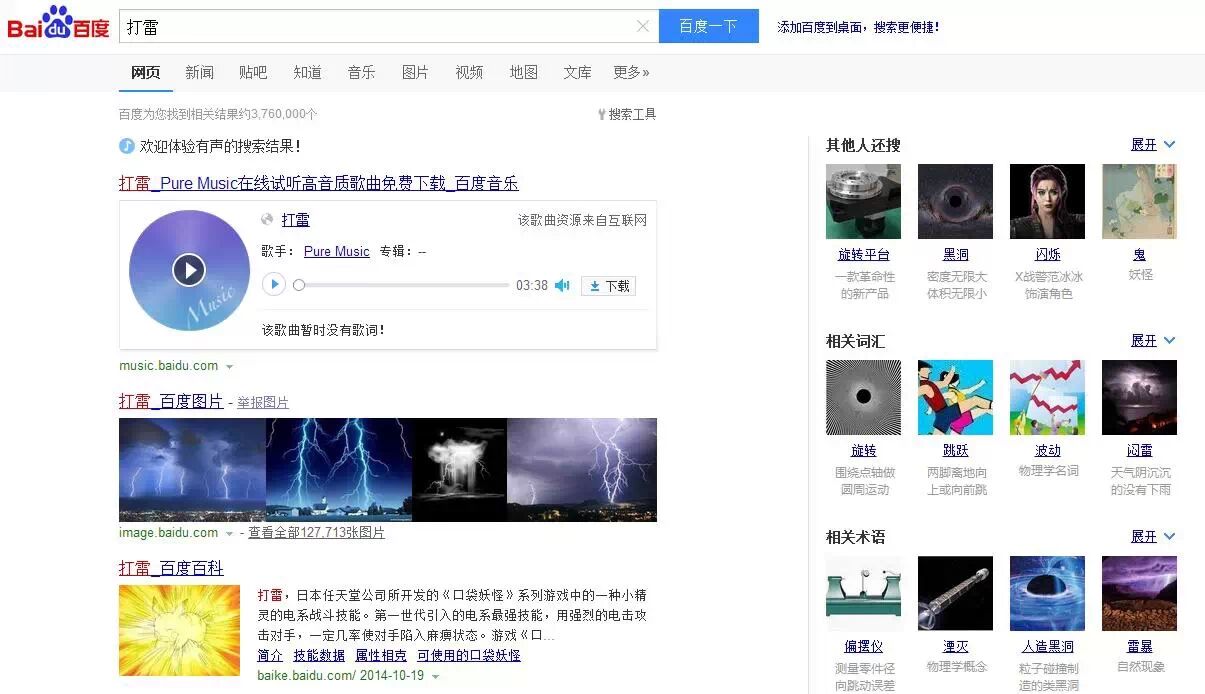Open 旋转平台 thumbnail
The width and height of the screenshot is (1205, 694).
click(863, 201)
